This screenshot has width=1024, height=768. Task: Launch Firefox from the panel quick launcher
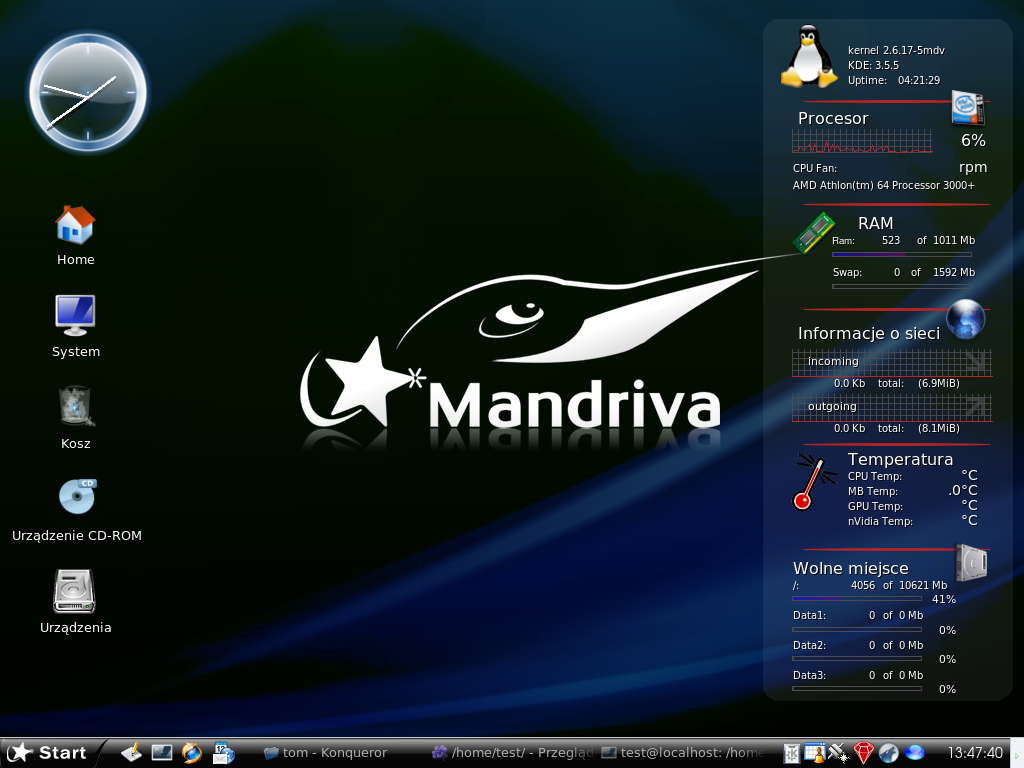click(191, 752)
